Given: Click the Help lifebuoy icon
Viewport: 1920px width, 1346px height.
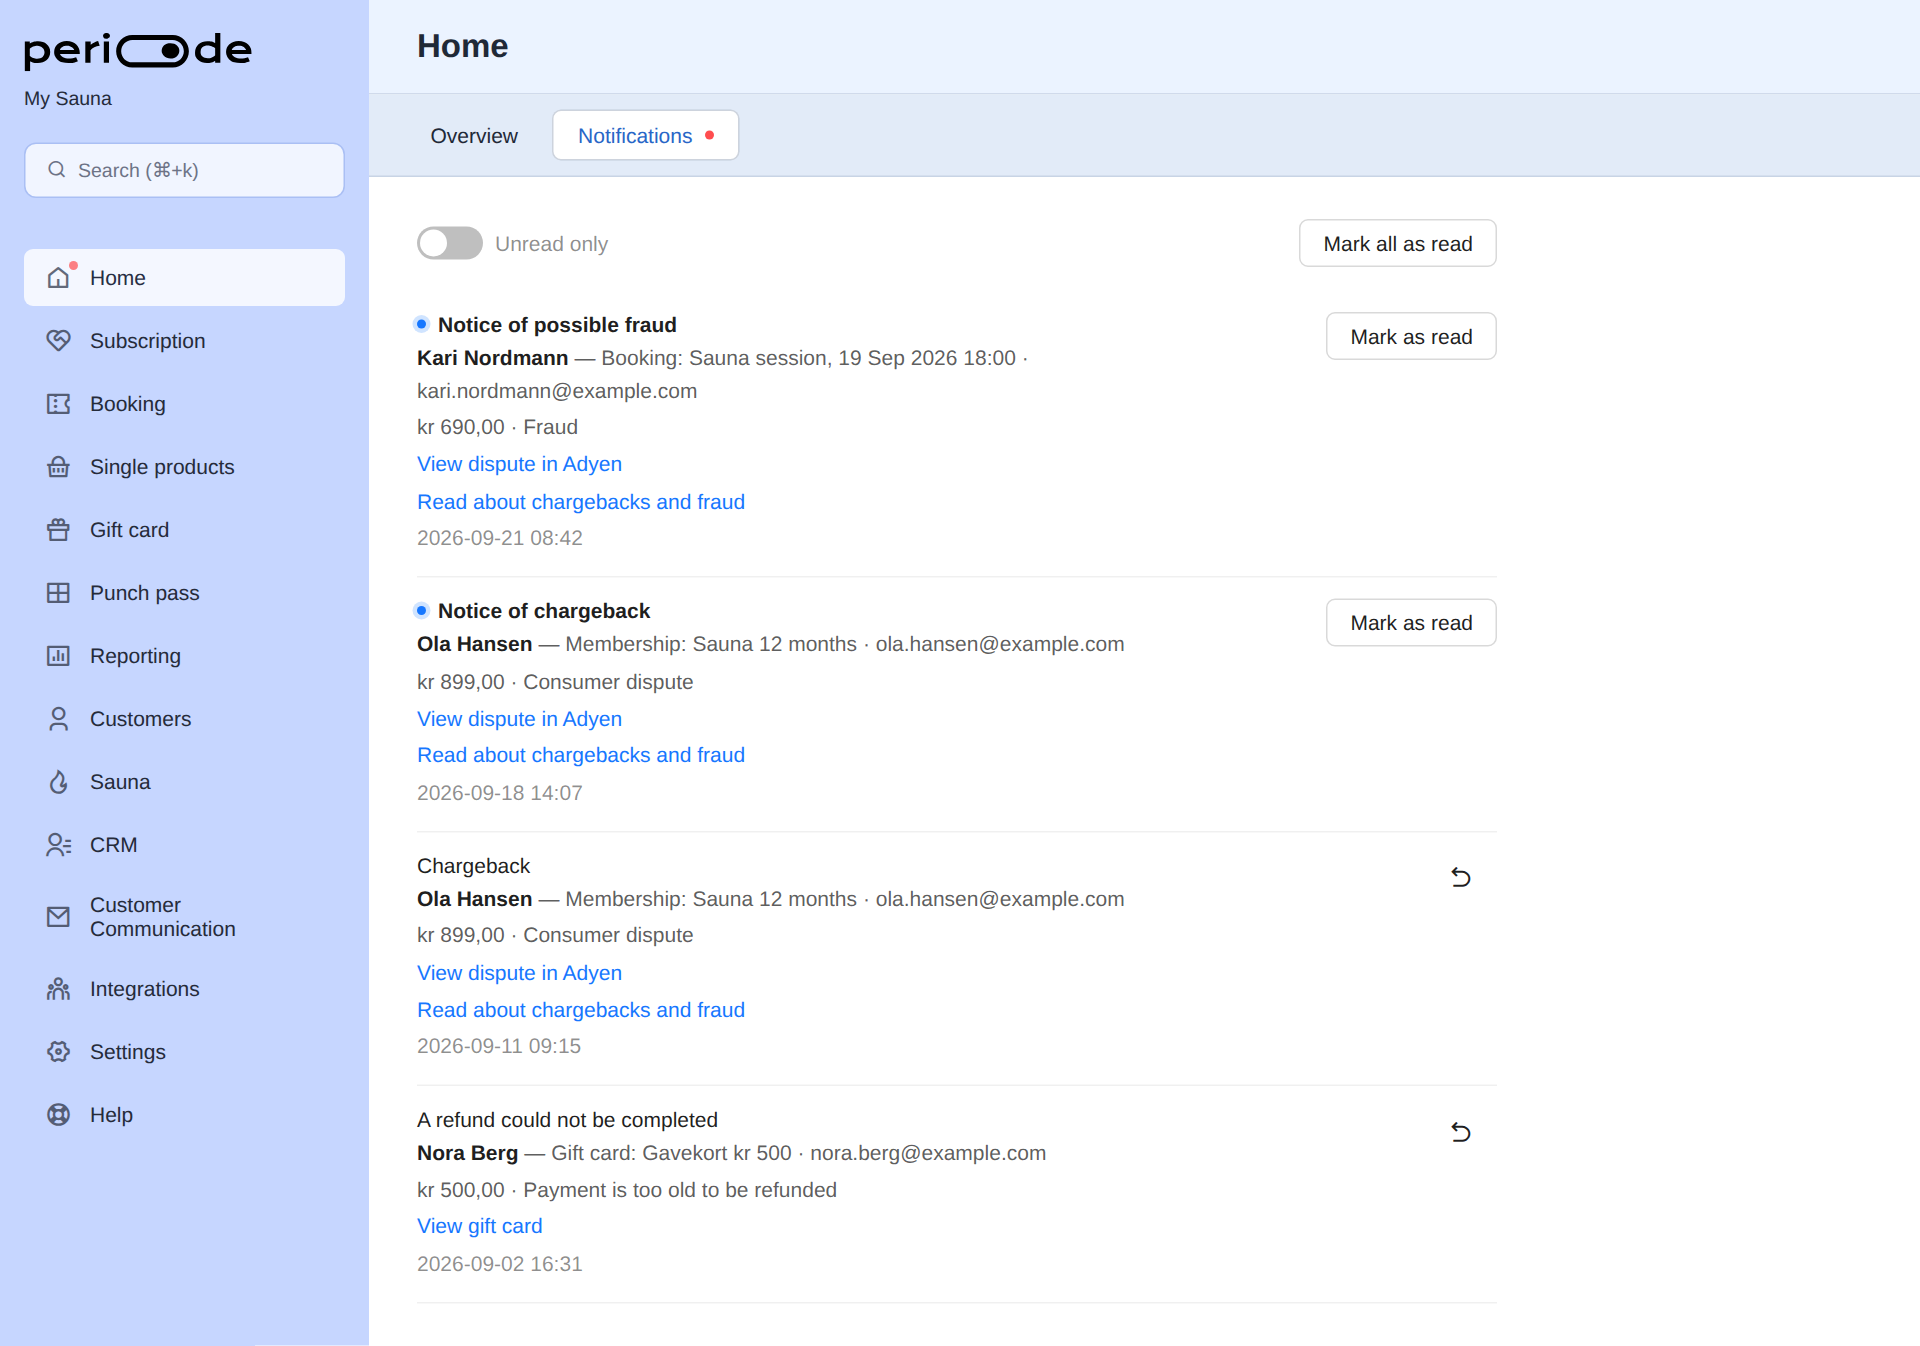Looking at the screenshot, I should [59, 1115].
